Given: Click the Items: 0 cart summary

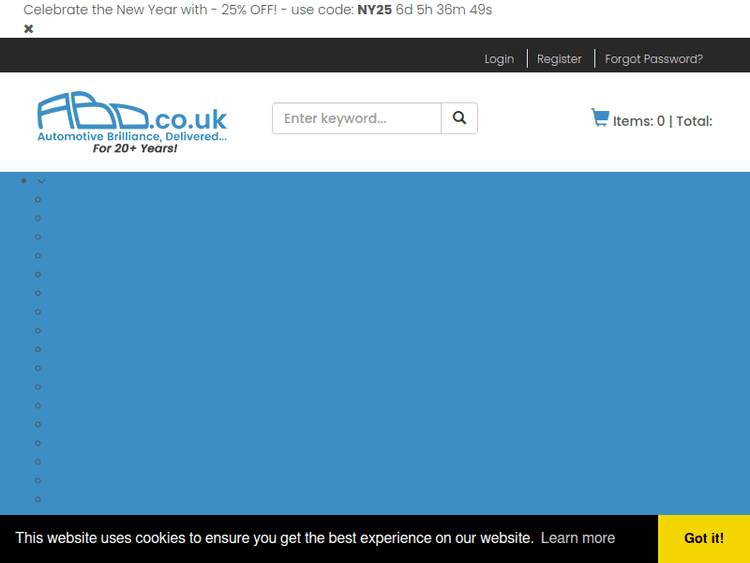Looking at the screenshot, I should (x=638, y=121).
